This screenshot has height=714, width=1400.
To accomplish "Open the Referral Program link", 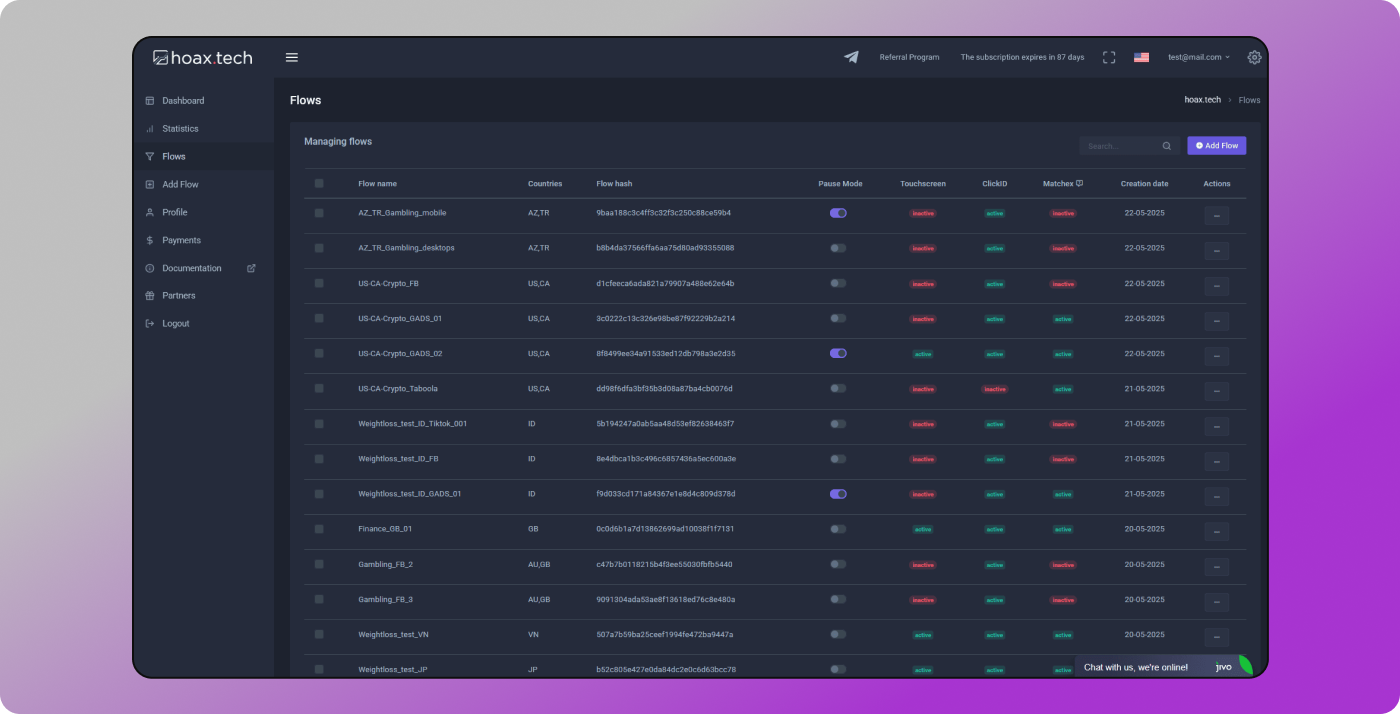I will [909, 57].
